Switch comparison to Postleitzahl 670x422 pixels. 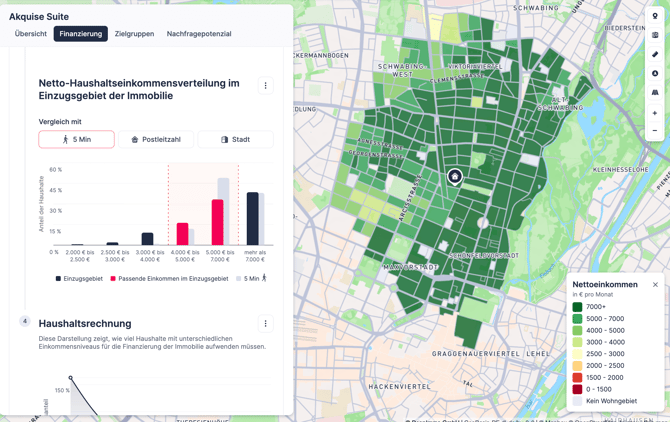pyautogui.click(x=156, y=139)
